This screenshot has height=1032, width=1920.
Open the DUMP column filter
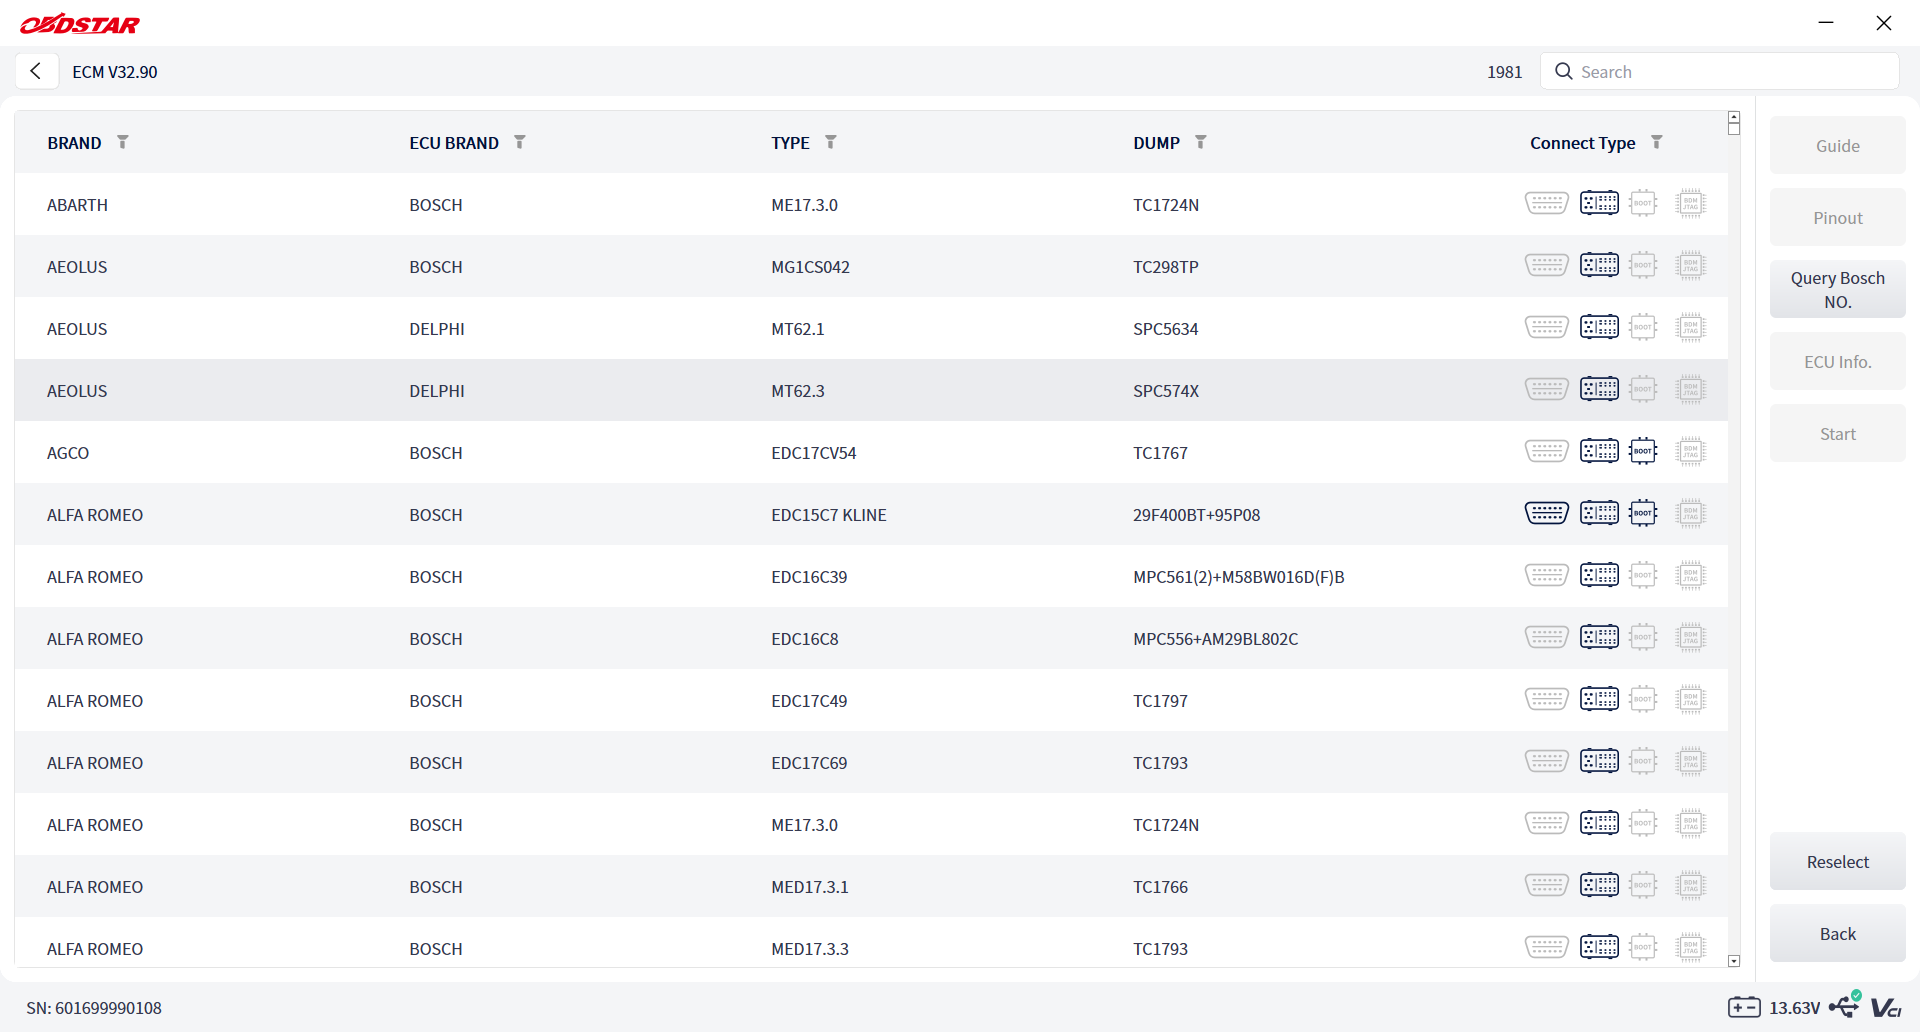click(x=1201, y=142)
